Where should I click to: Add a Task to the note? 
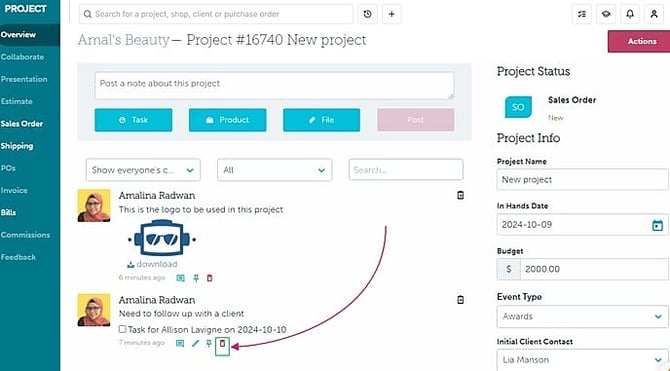coord(133,120)
